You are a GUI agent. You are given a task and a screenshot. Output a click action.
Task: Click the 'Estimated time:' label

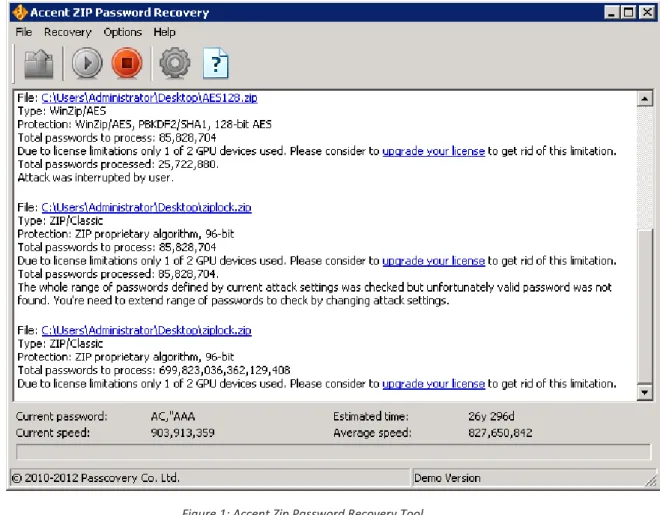[371, 417]
